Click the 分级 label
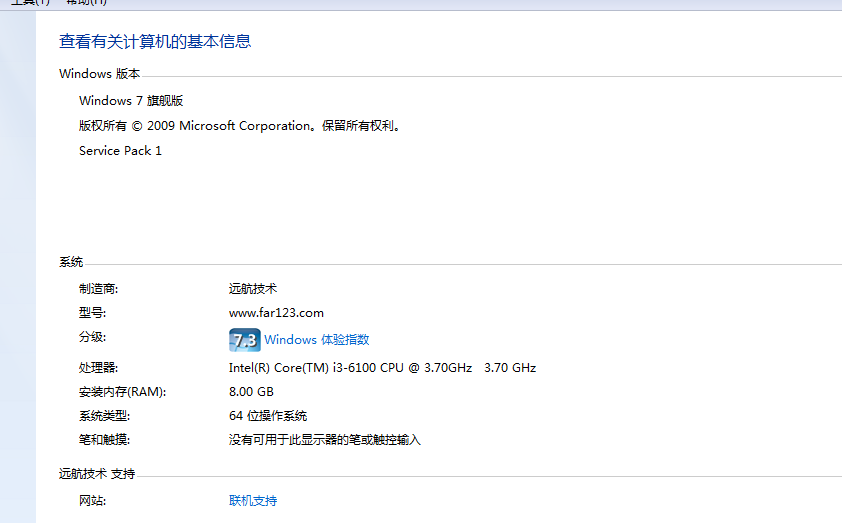The height and width of the screenshot is (523, 842). [92, 337]
